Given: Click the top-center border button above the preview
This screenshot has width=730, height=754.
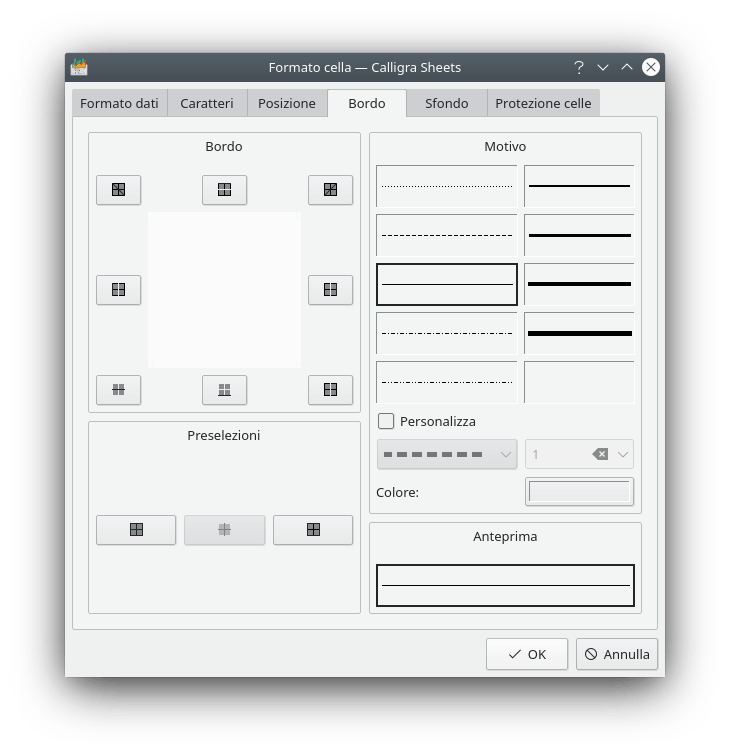Looking at the screenshot, I should point(224,190).
